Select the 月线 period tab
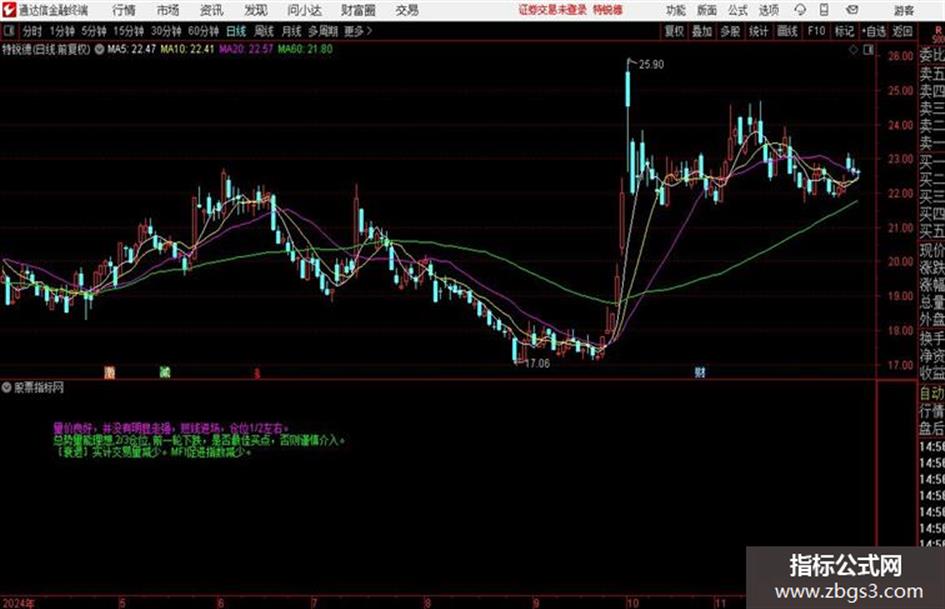The image size is (945, 609). tap(291, 31)
